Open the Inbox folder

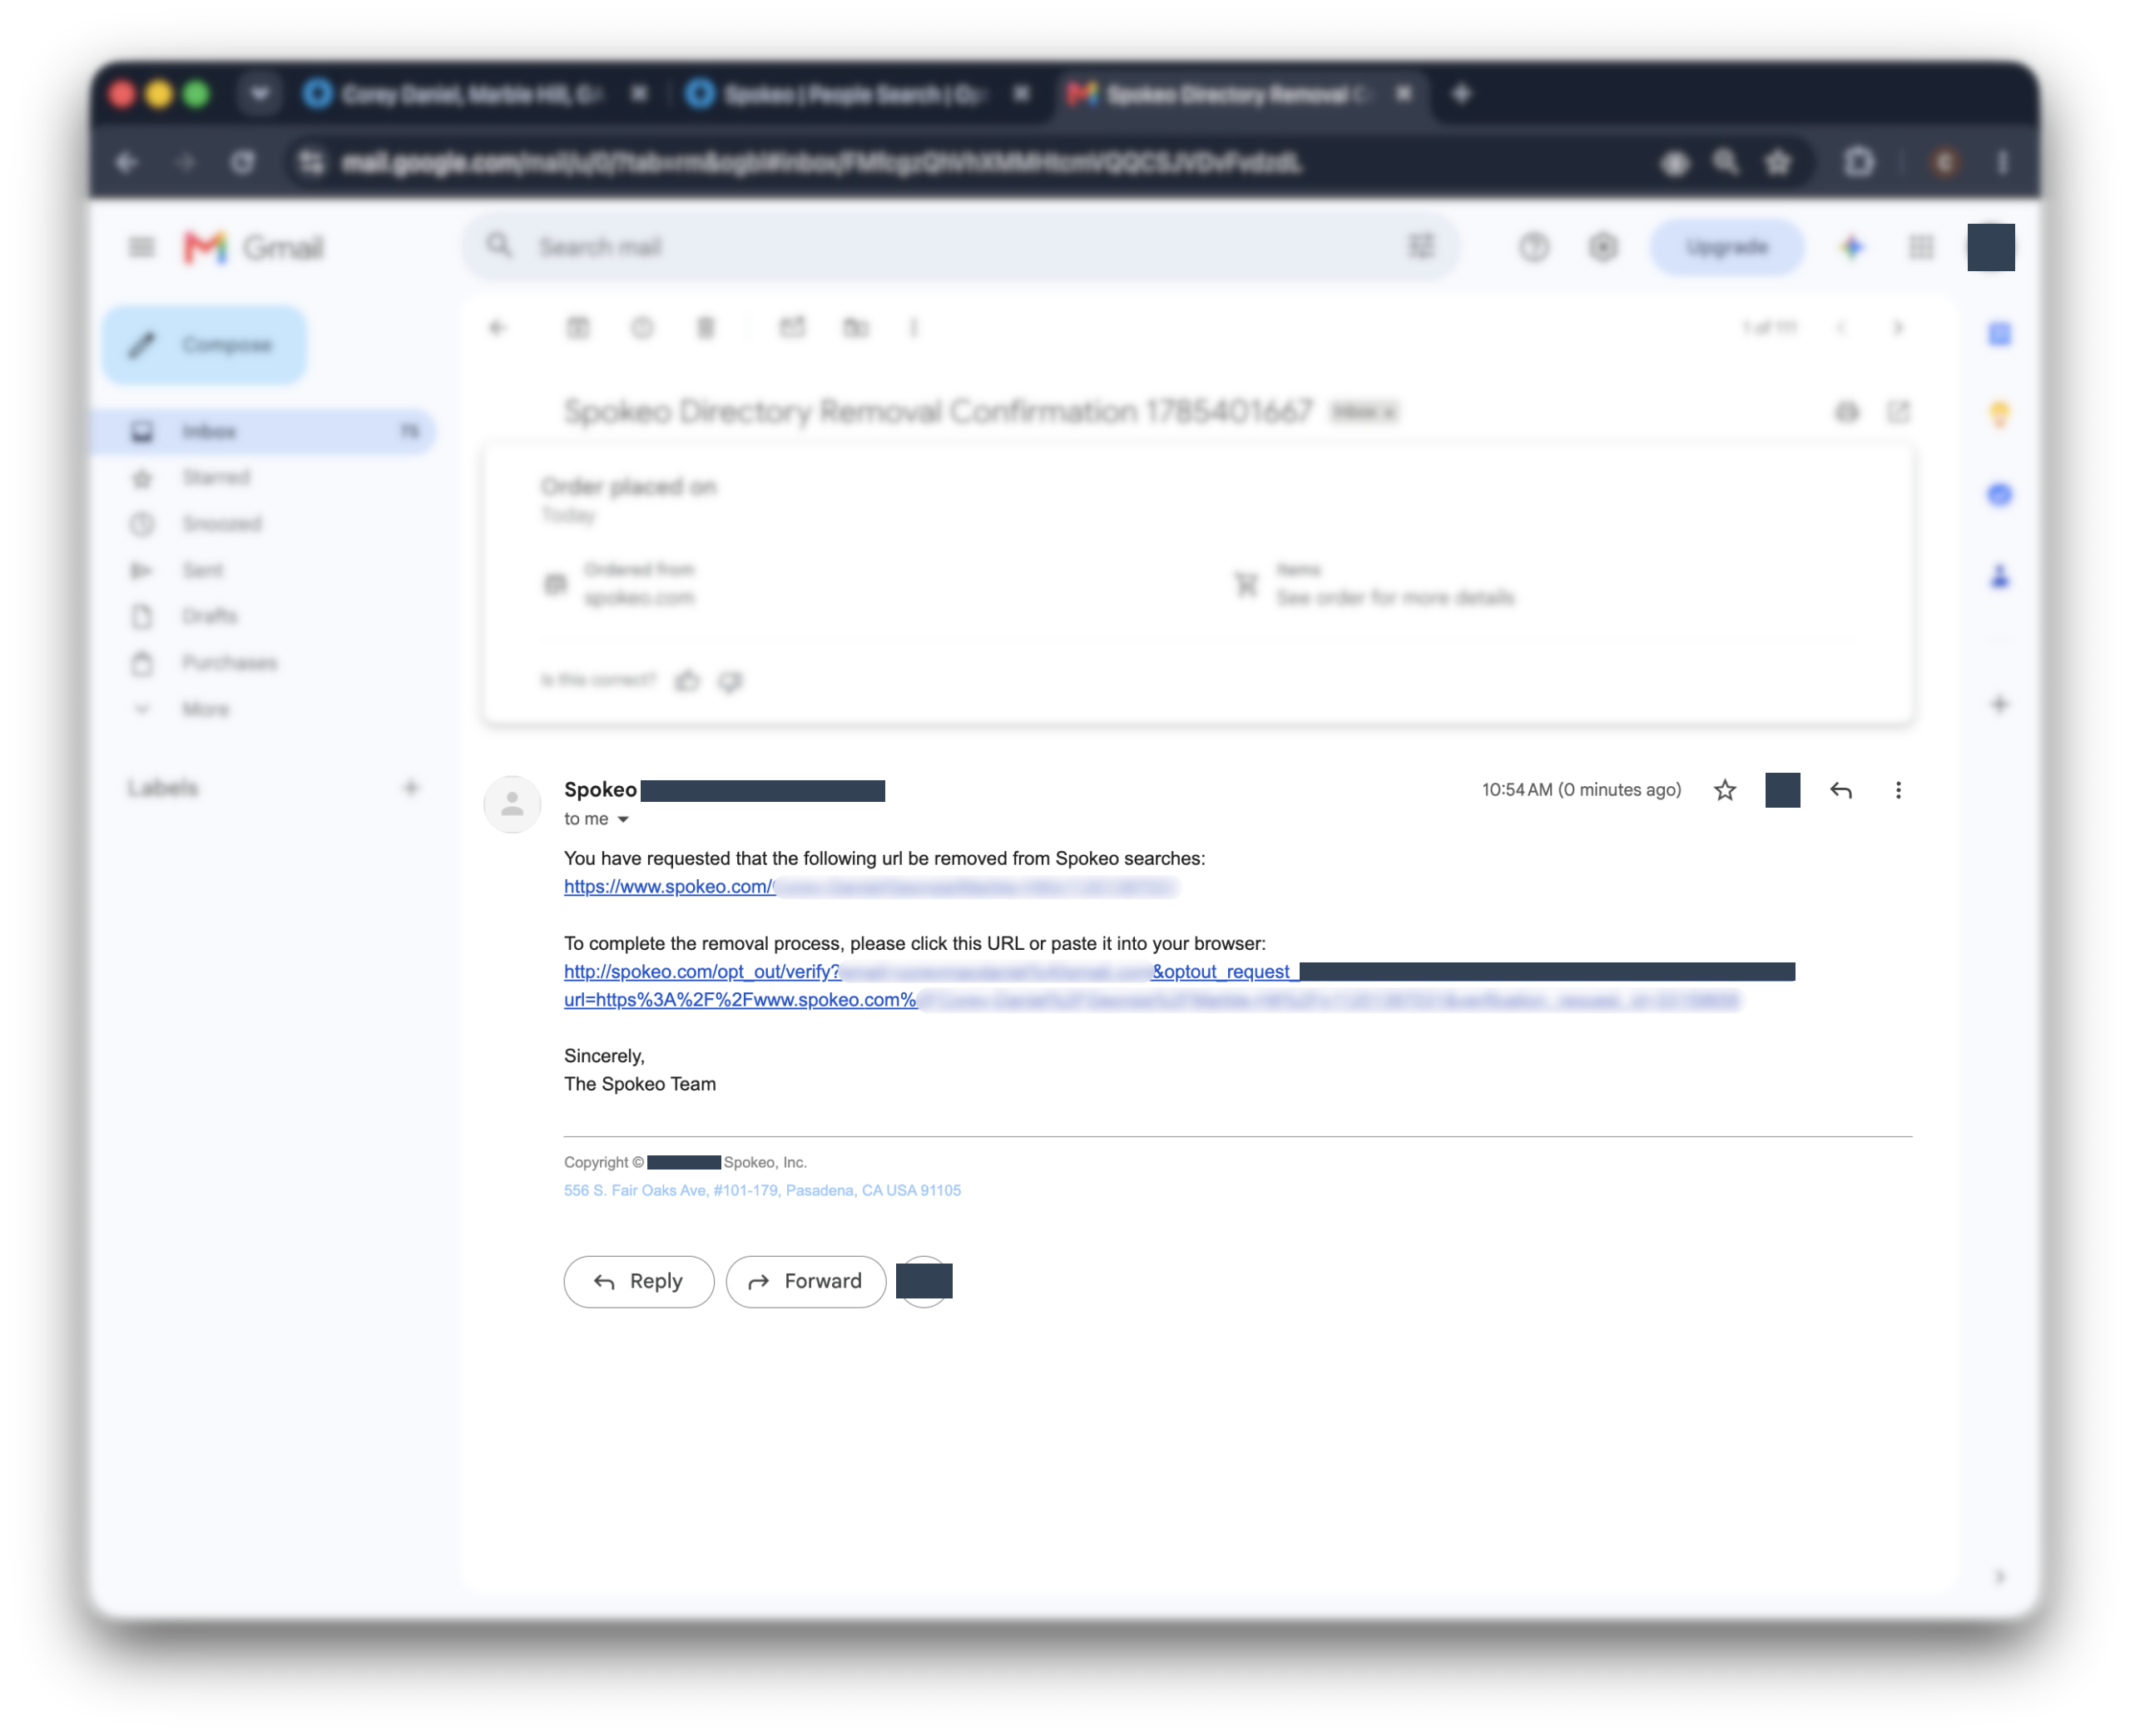point(265,431)
